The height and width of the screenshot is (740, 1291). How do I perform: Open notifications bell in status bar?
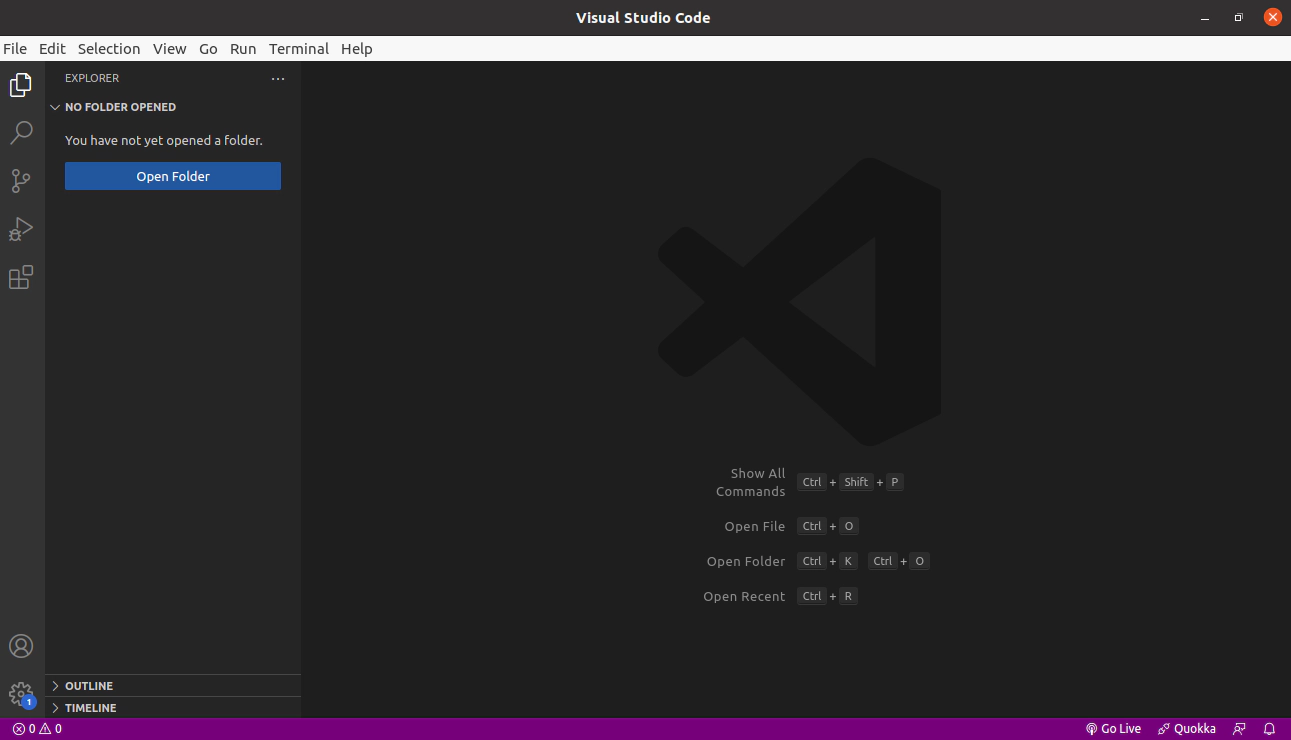tap(1270, 729)
